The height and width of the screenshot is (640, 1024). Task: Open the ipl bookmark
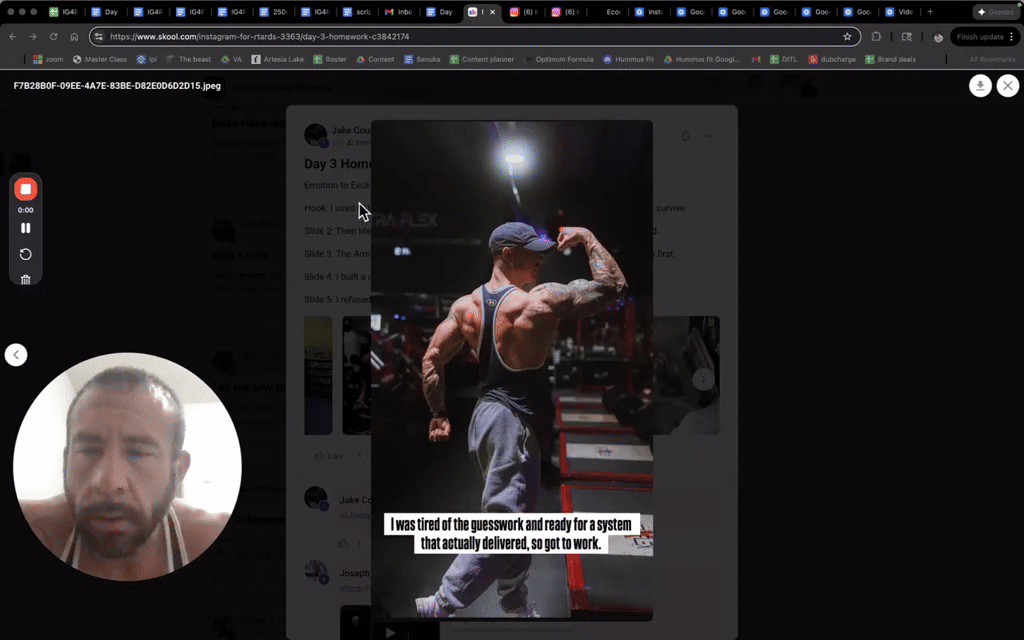pos(146,59)
